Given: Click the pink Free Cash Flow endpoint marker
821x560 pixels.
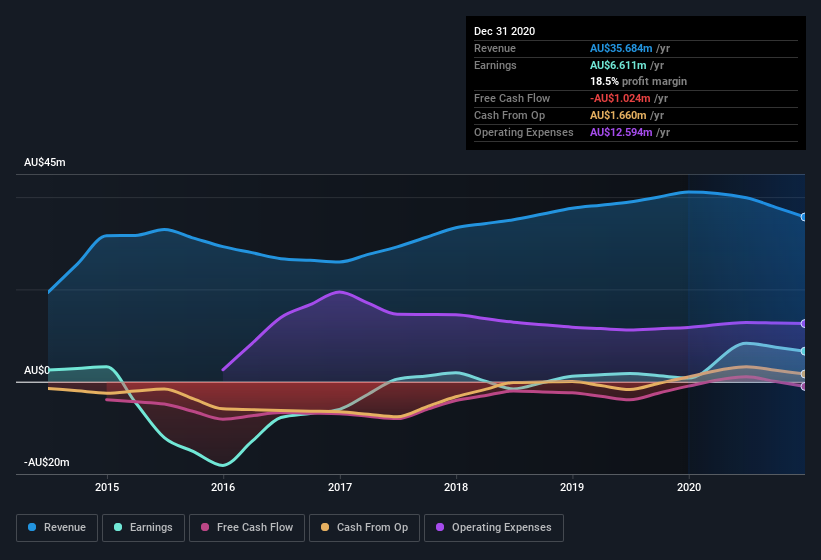Looking at the screenshot, I should coord(804,387).
